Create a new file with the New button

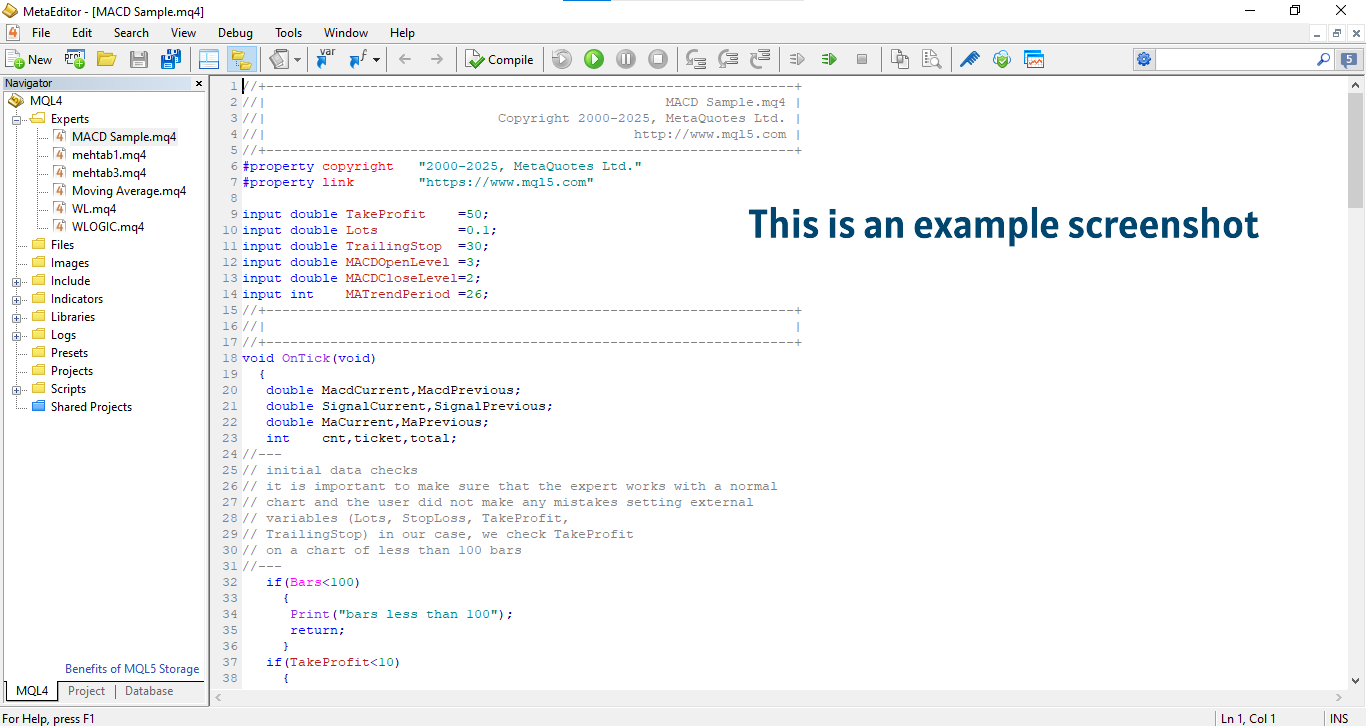click(29, 60)
